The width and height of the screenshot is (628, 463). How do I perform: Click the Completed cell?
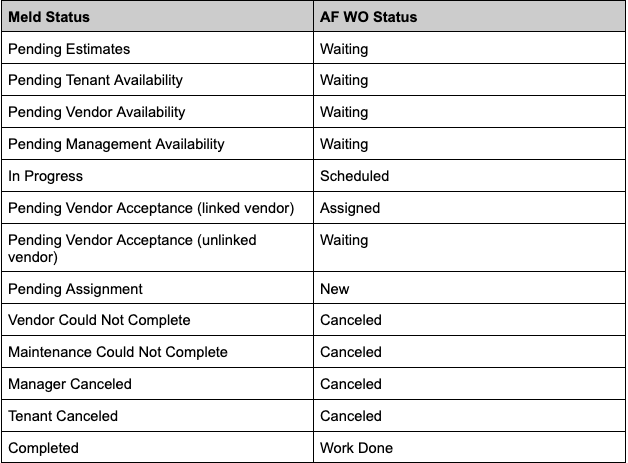pyautogui.click(x=43, y=448)
